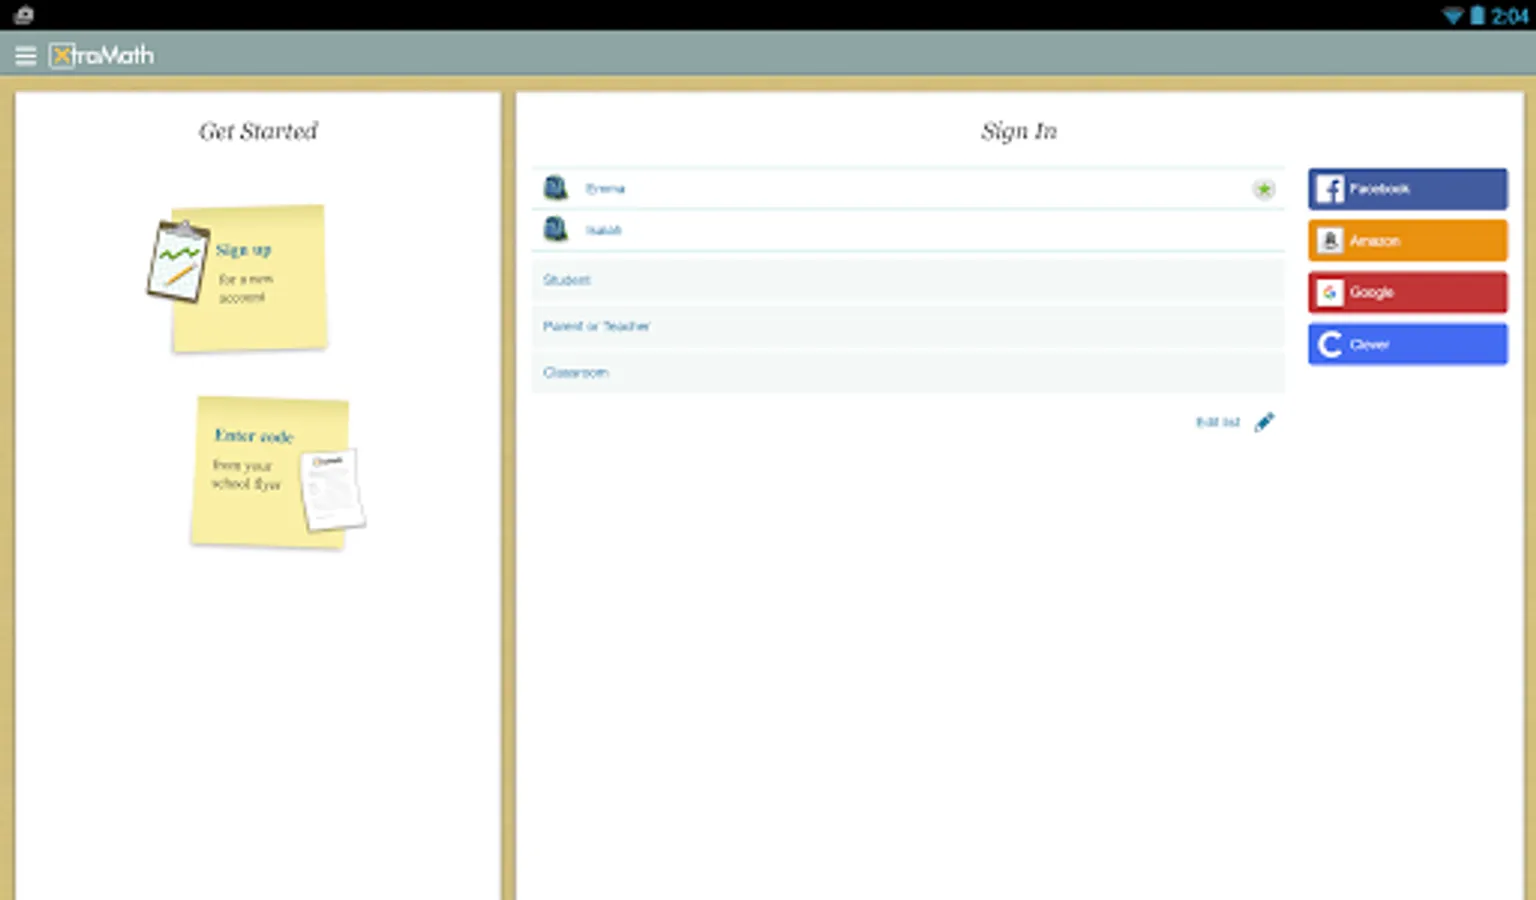Tap the Wi-Fi signal icon in the status bar

coord(1452,16)
